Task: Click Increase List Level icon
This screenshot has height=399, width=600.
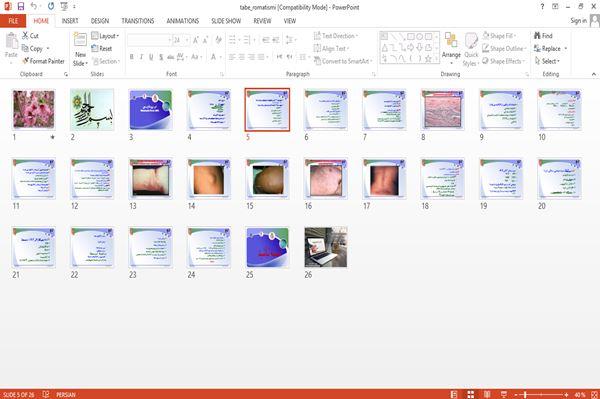Action: tap(276, 40)
